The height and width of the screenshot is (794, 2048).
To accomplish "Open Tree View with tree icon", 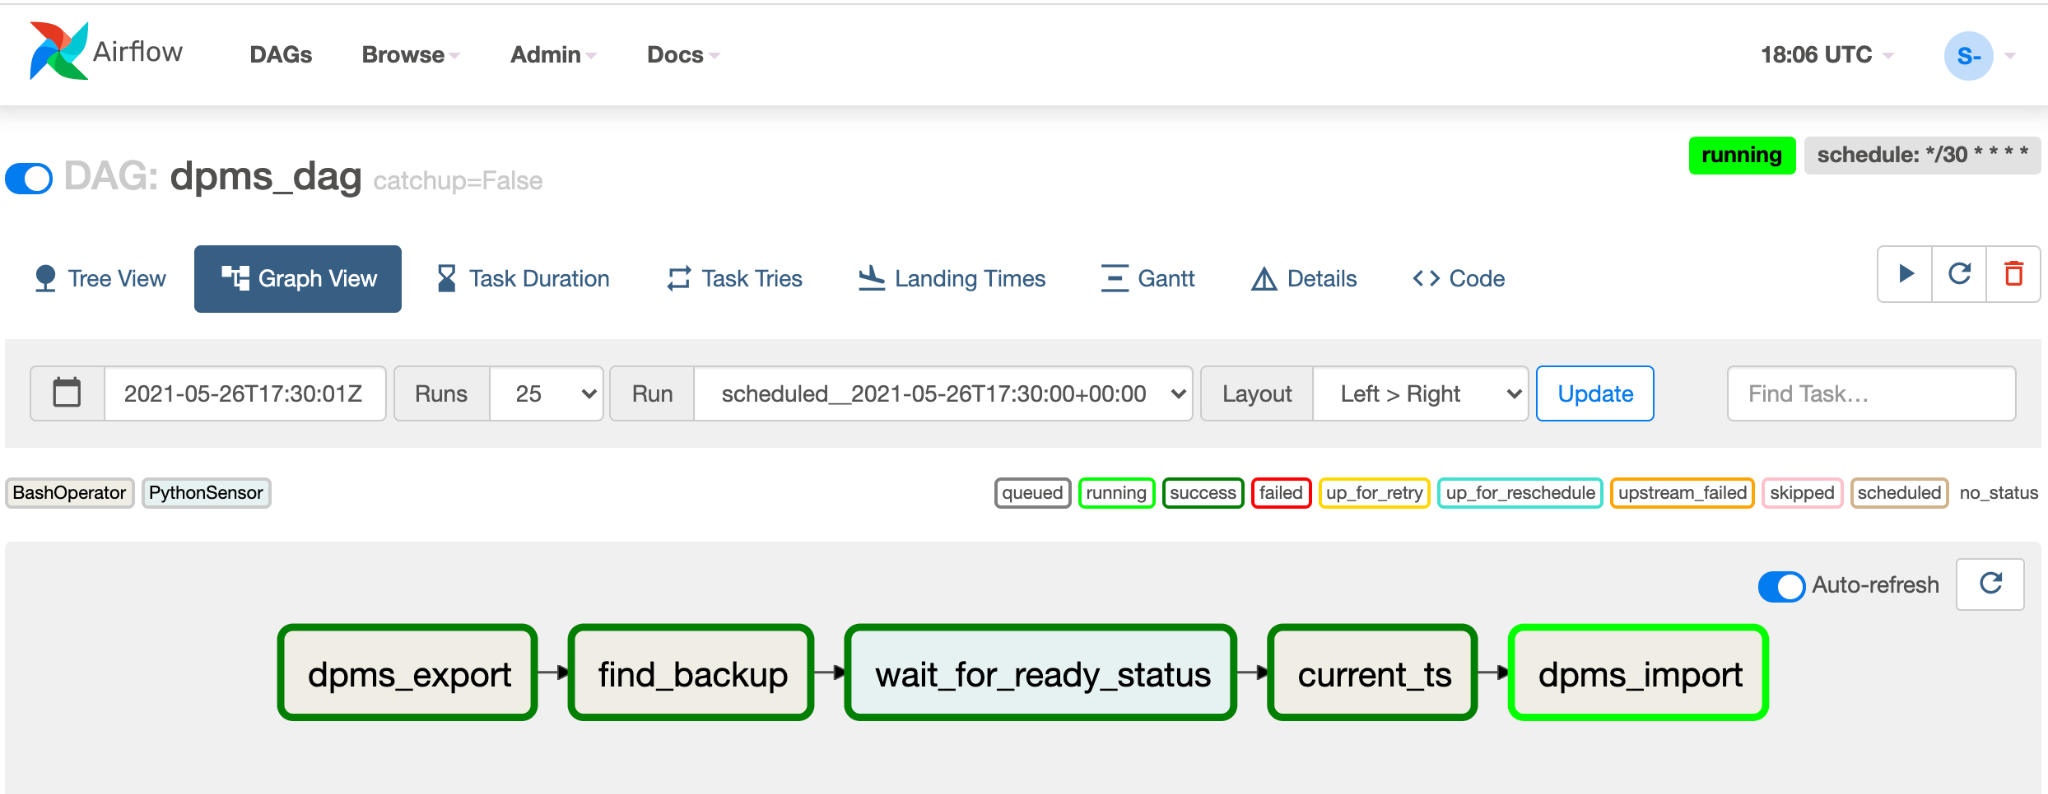I will click(100, 279).
